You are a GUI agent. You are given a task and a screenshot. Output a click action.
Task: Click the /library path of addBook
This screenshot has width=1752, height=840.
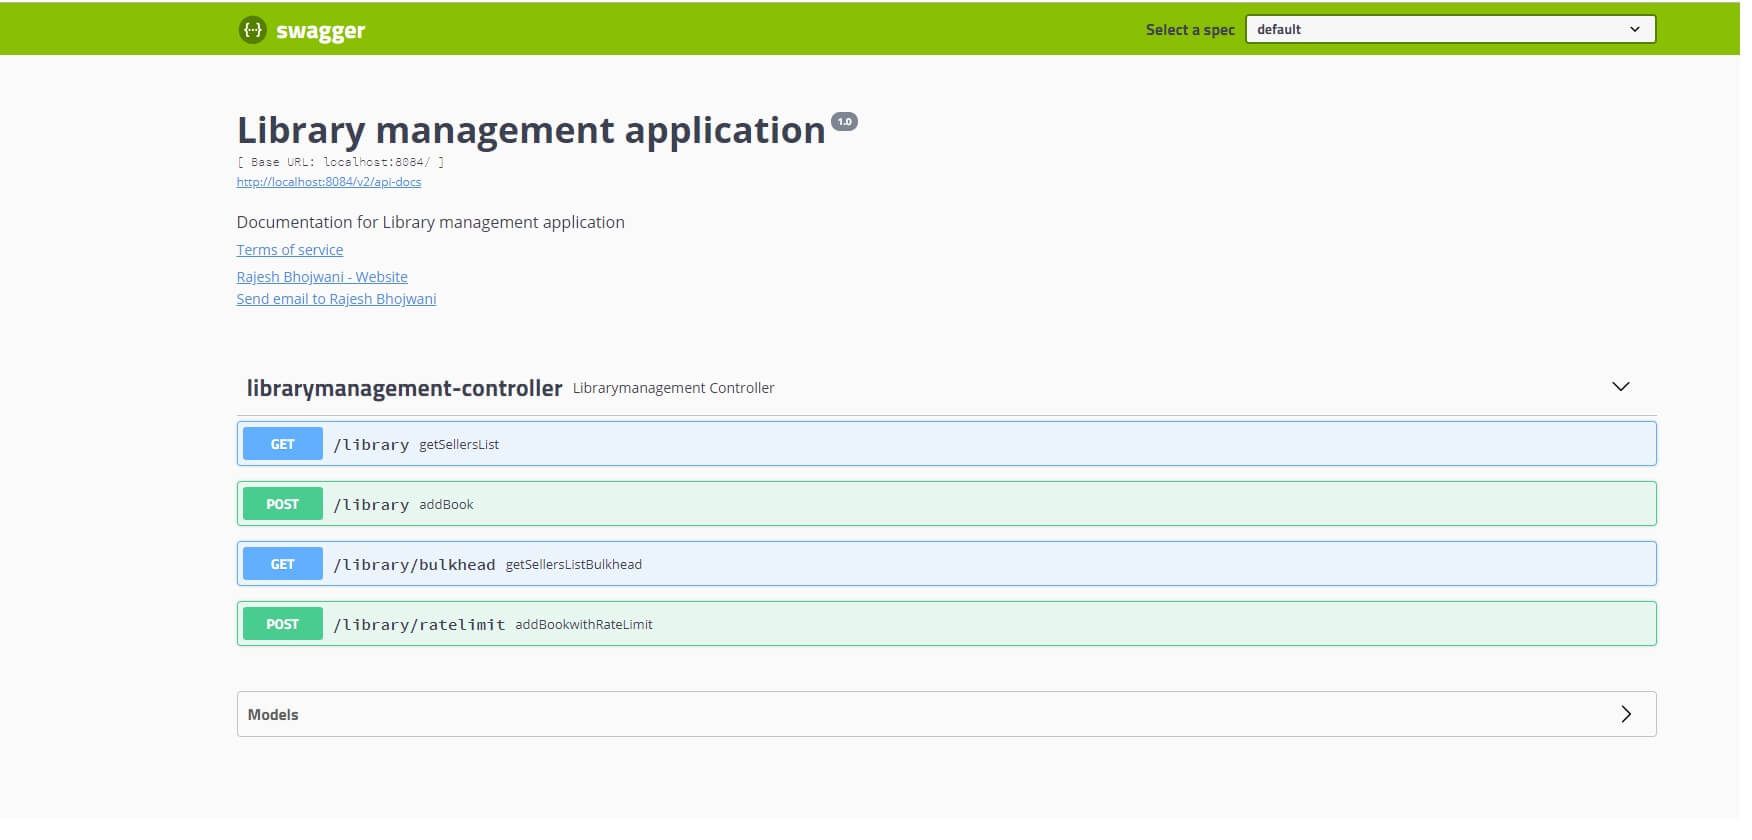pyautogui.click(x=371, y=505)
